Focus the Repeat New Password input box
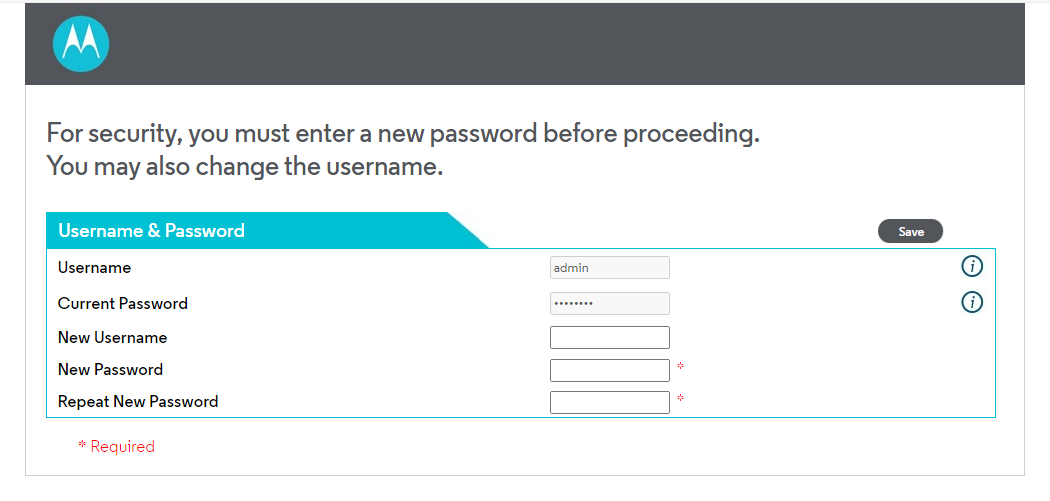The image size is (1050, 501). pyautogui.click(x=609, y=402)
